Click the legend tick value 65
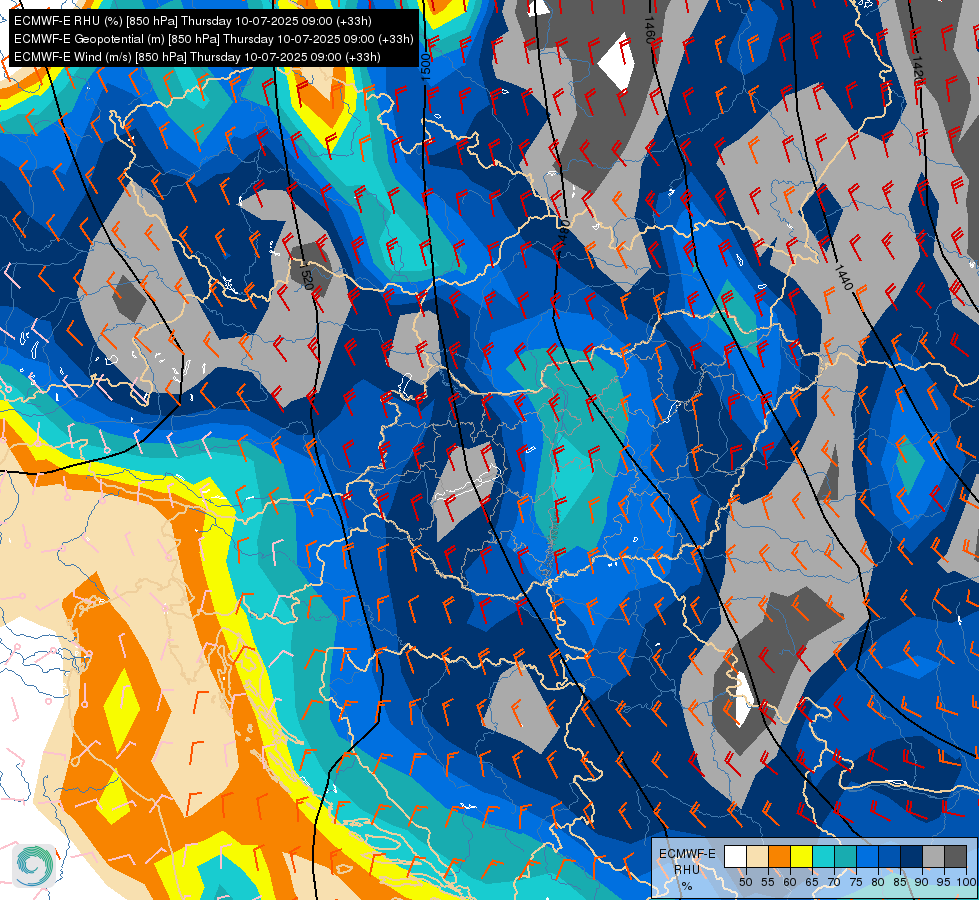 pos(812,882)
